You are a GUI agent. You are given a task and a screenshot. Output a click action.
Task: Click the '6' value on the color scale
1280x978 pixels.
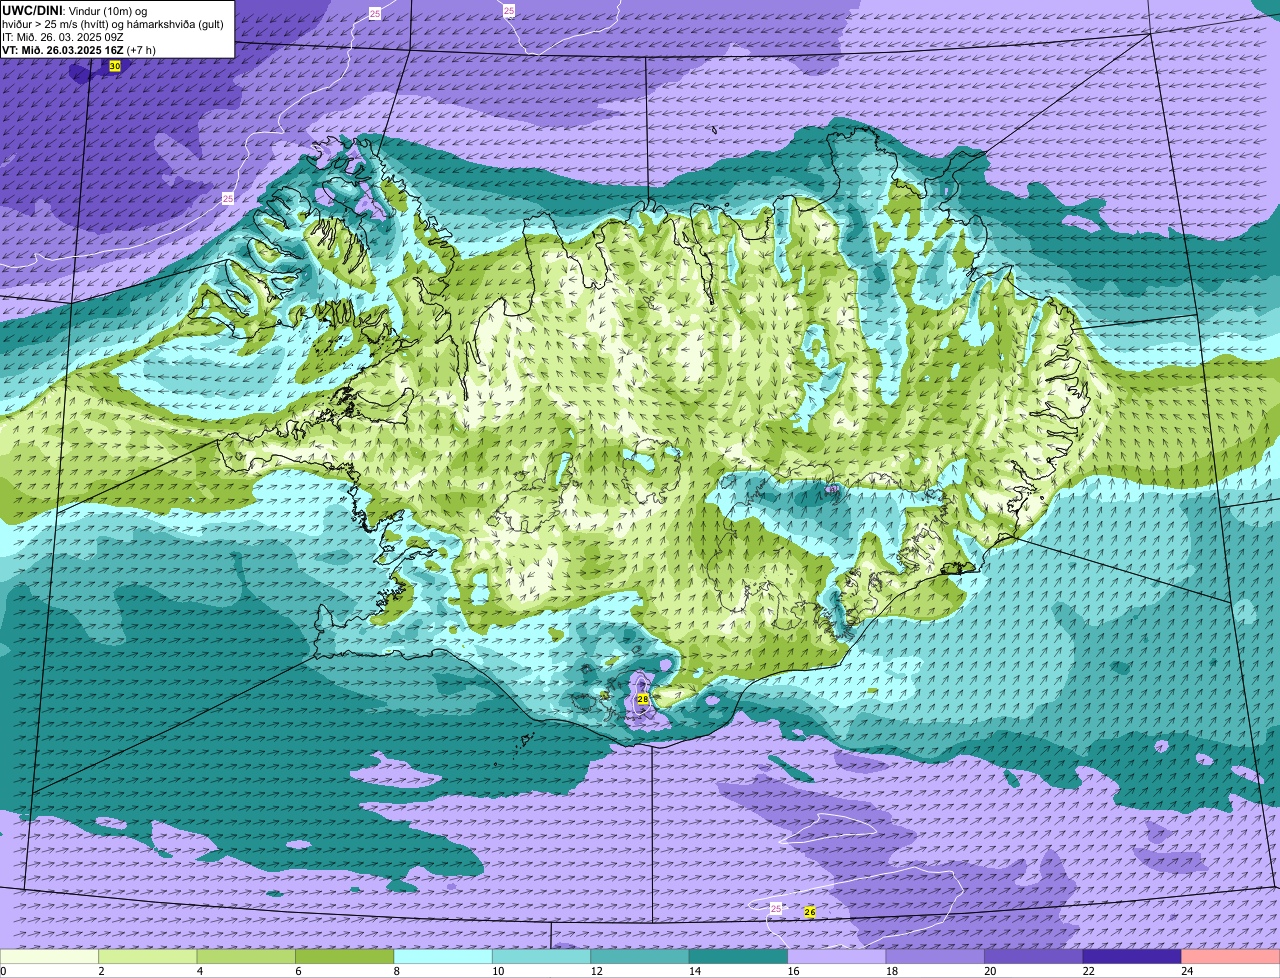(x=298, y=971)
